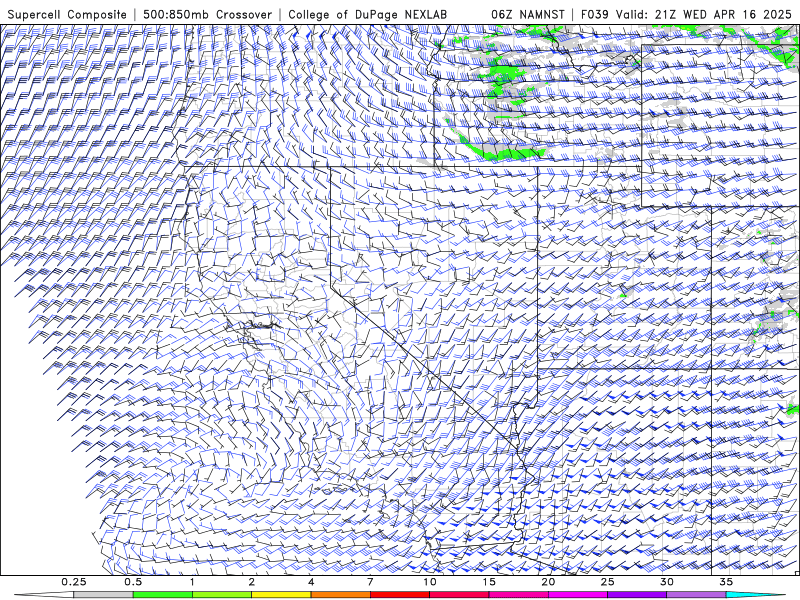
Task: Click the '500:850mb Crossover' header label
Action: tap(208, 14)
